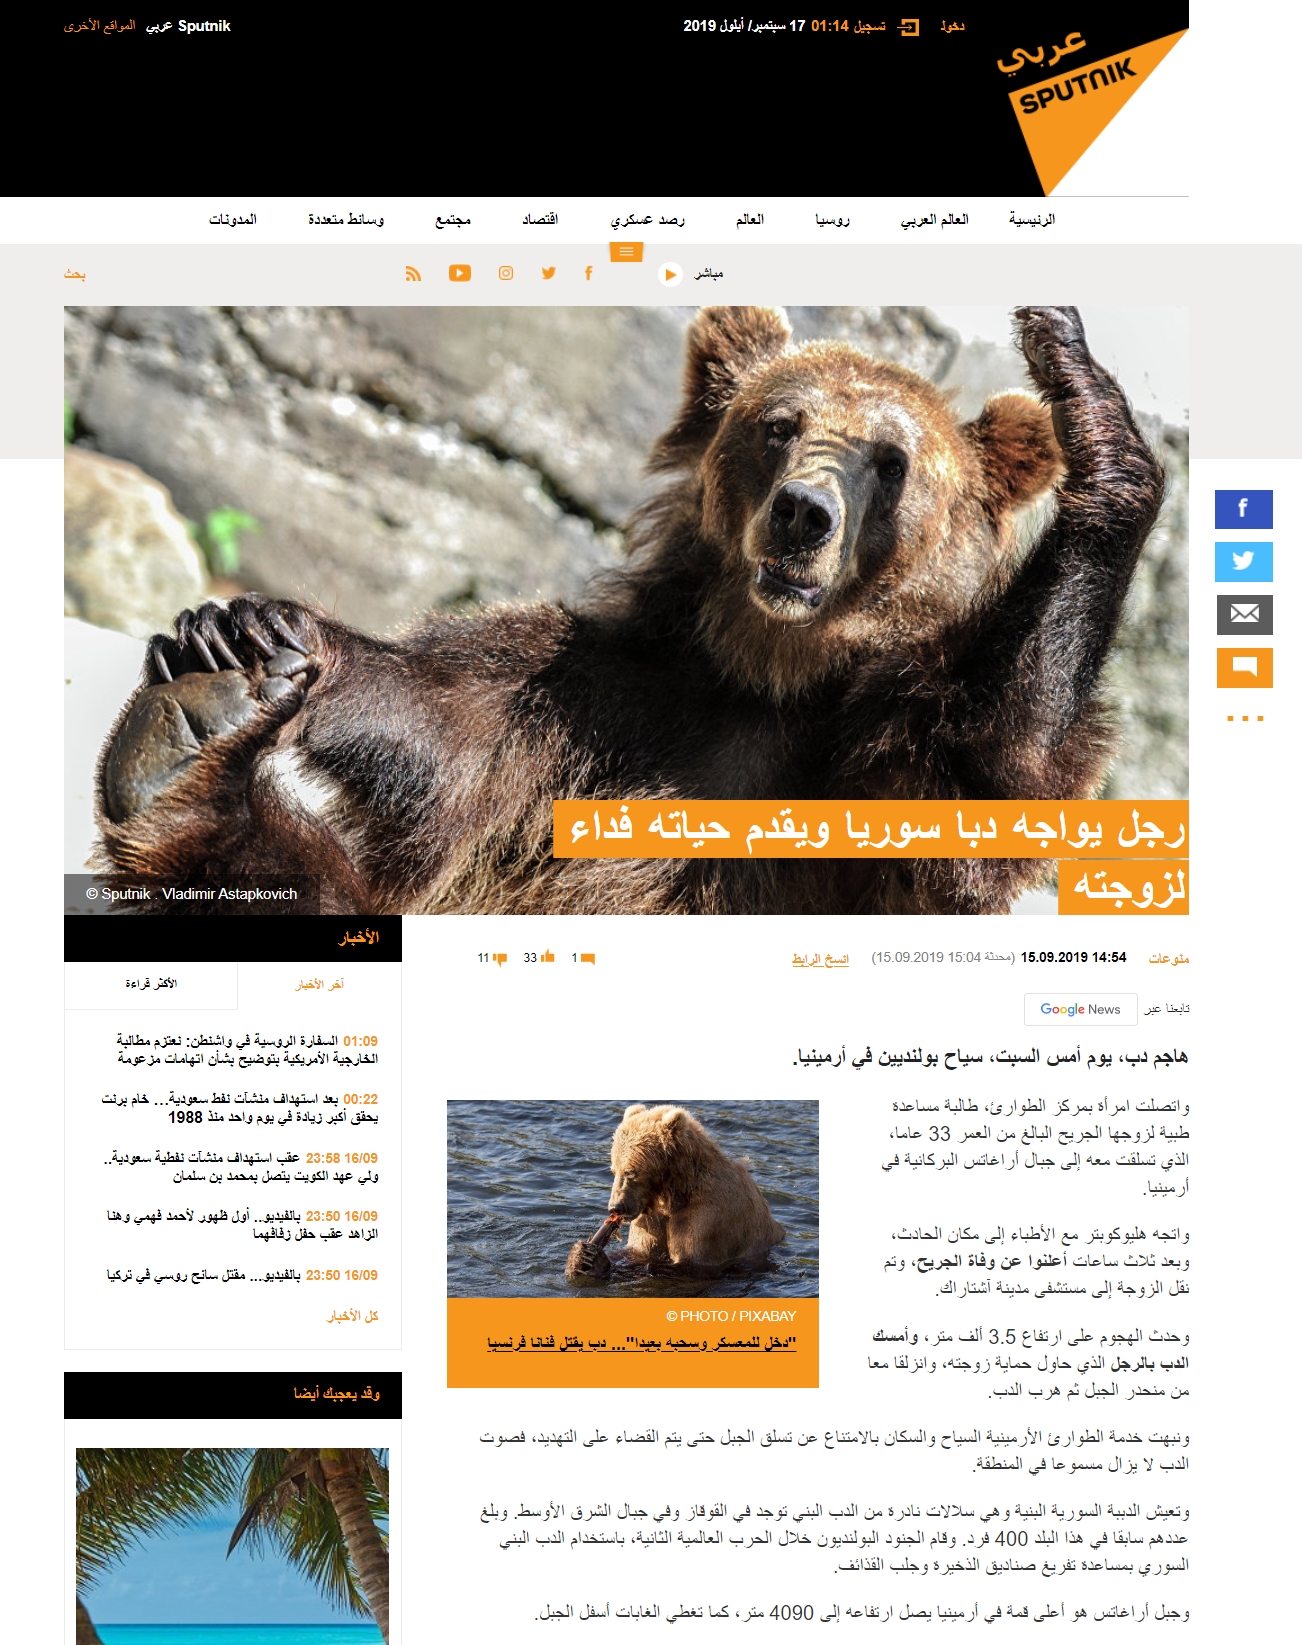Select اقتصاد from the navigation menu
The image size is (1302, 1645).
tap(540, 220)
